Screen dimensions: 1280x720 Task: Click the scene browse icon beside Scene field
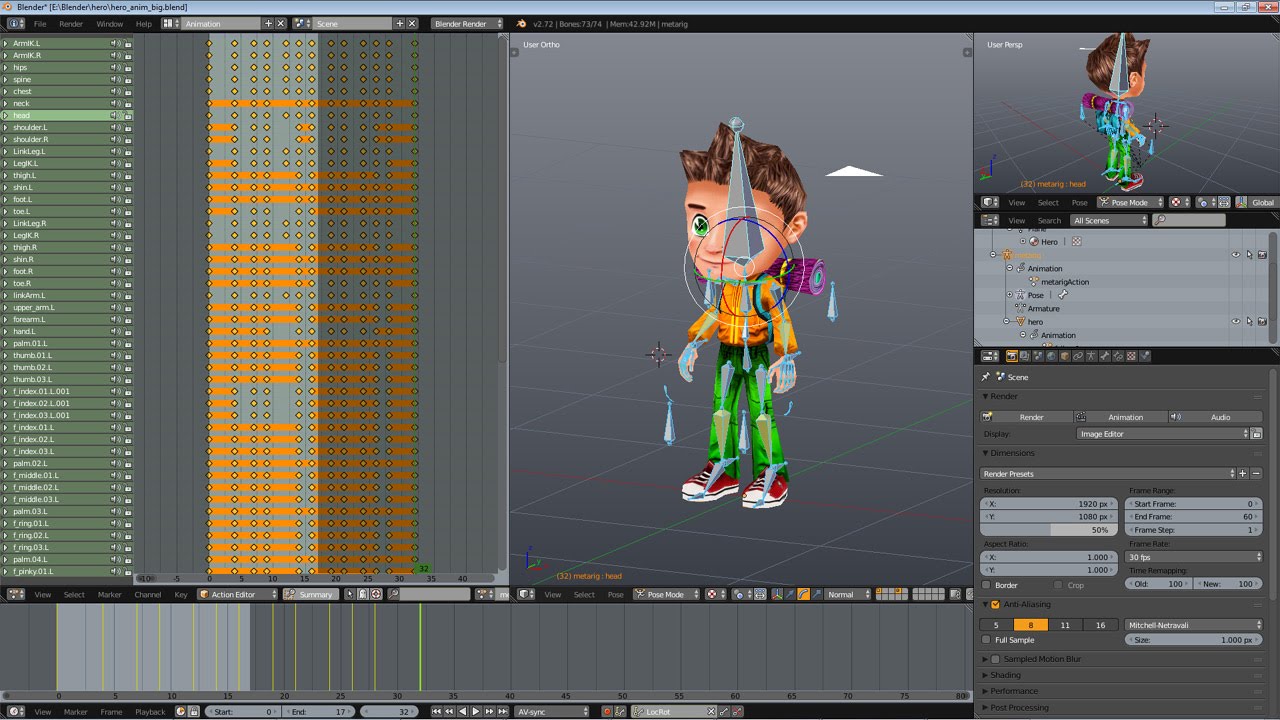click(303, 23)
